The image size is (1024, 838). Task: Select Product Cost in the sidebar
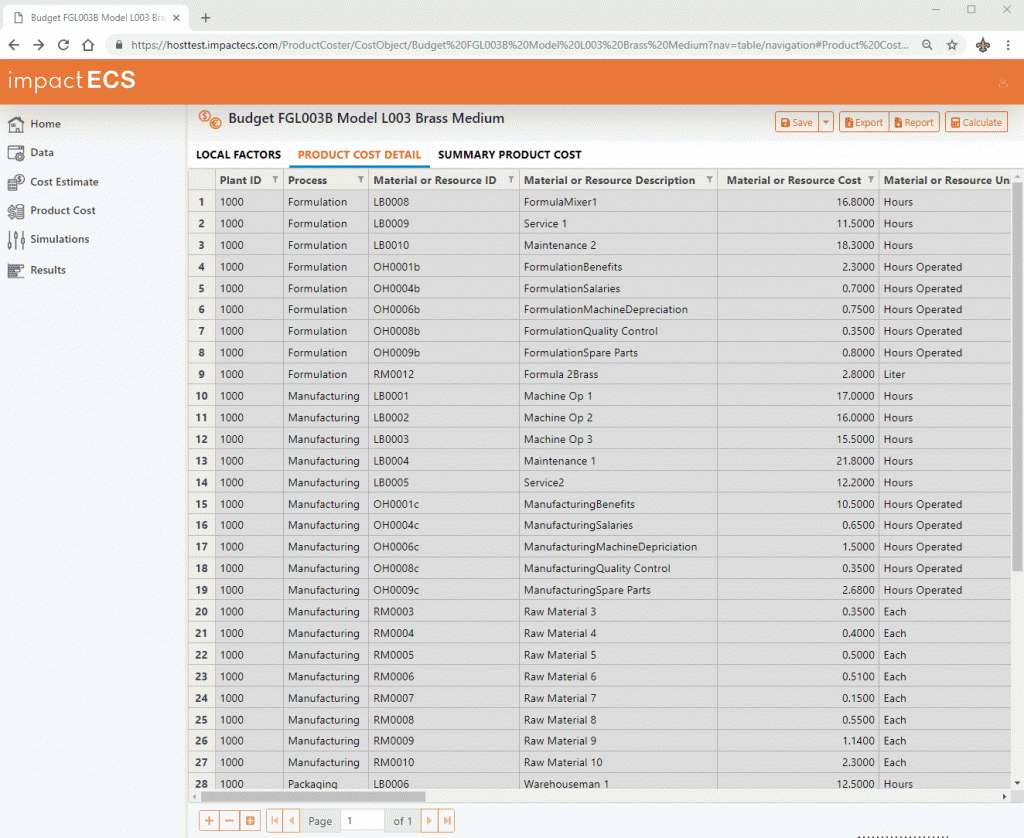pyautogui.click(x=52, y=210)
